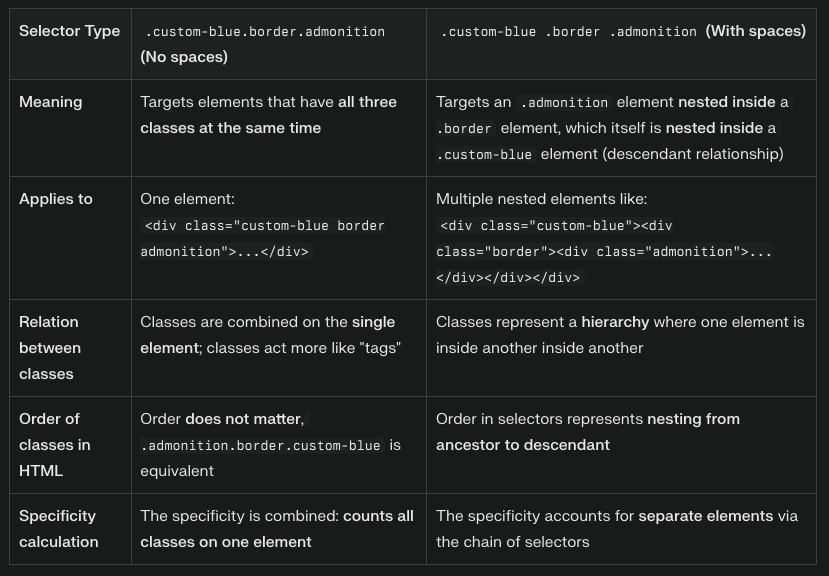Select the "Relation between classes" row label

tap(50, 348)
